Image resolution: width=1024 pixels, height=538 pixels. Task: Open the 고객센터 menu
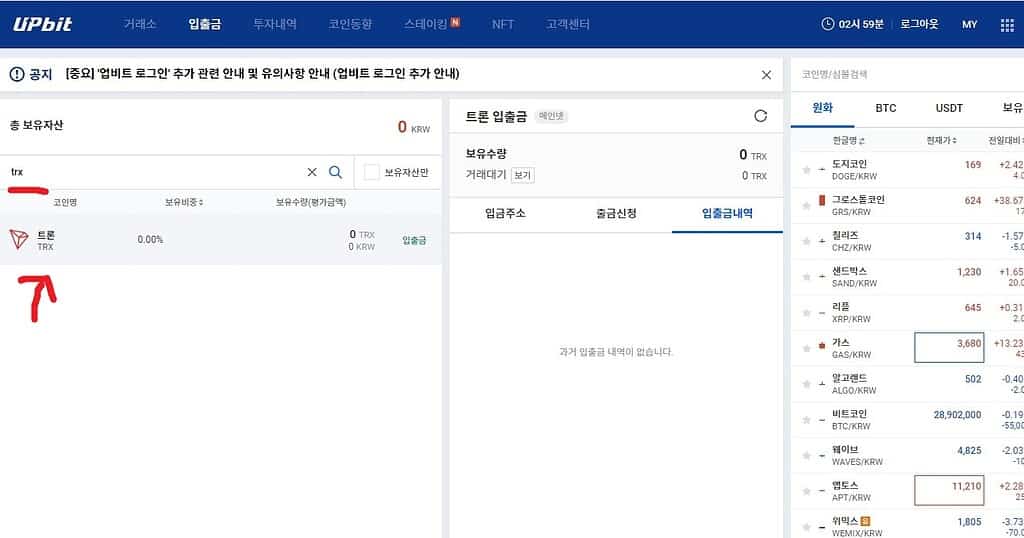(x=568, y=24)
